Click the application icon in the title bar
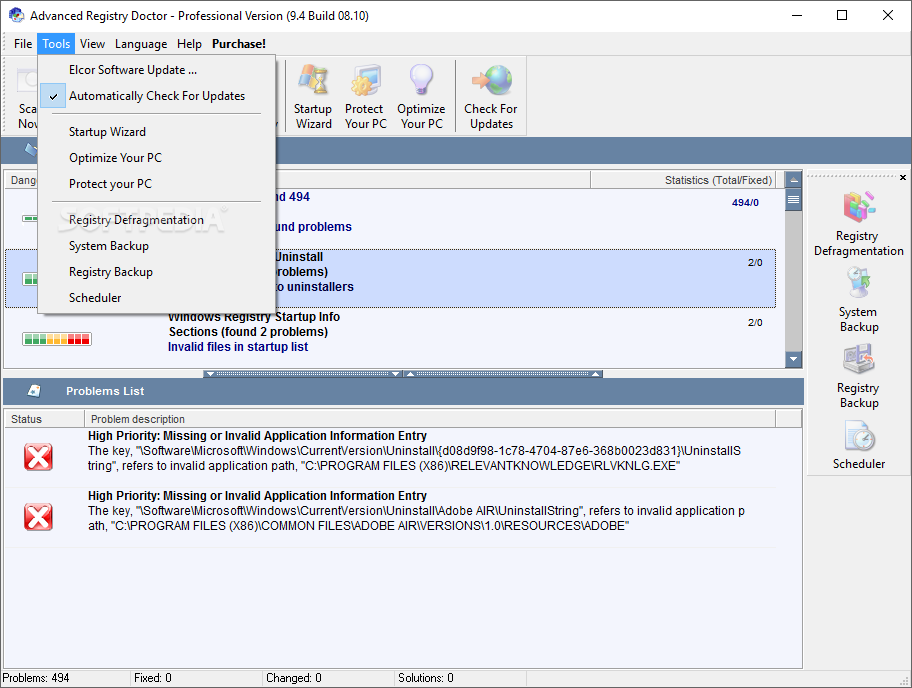Screen dimensions: 912x688 coord(16,15)
